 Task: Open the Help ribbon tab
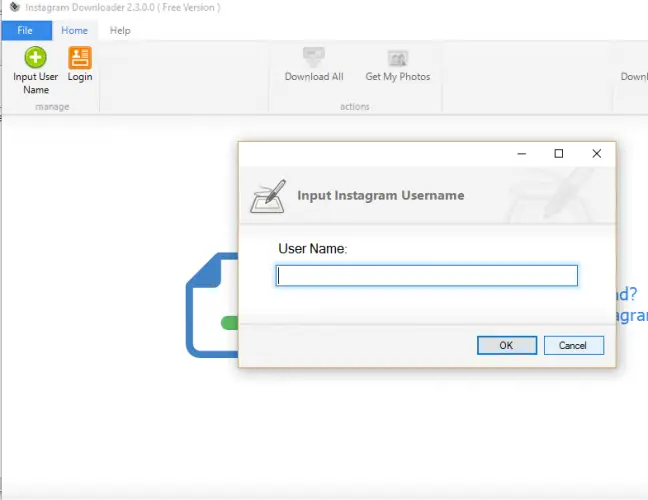click(120, 31)
